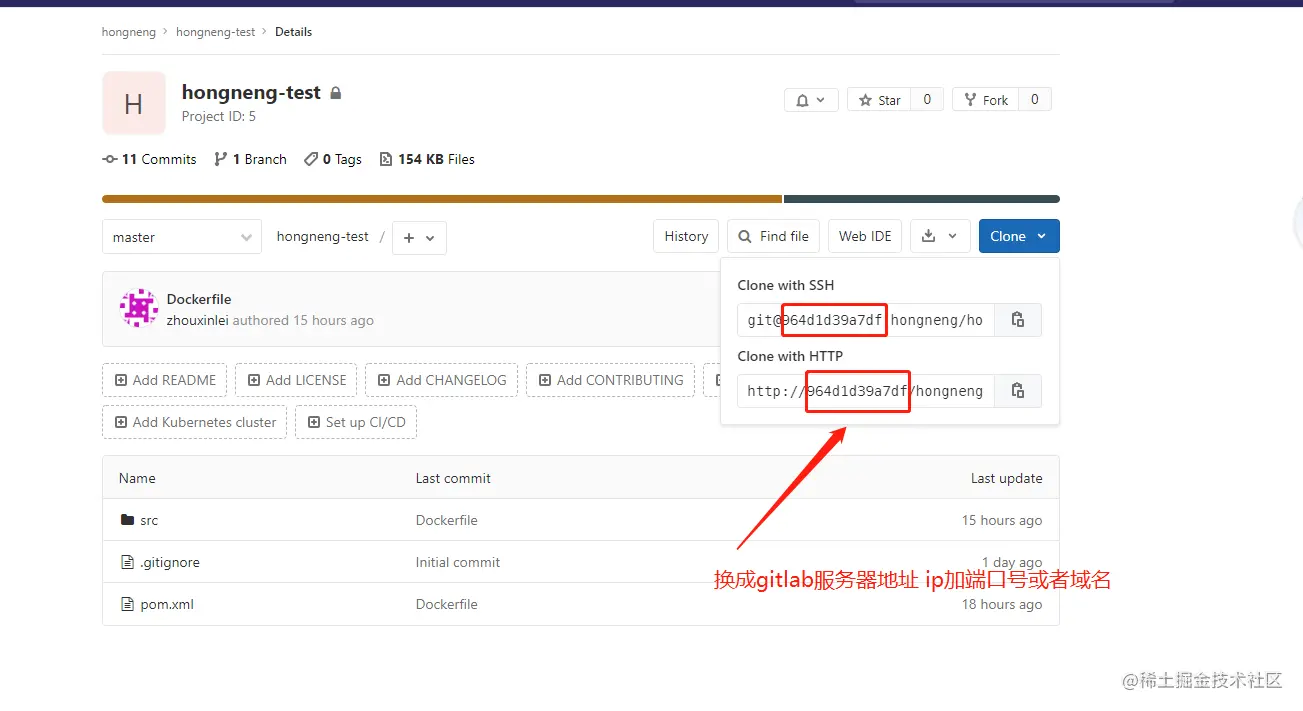
Task: Open the download source code dropdown
Action: pyautogui.click(x=940, y=236)
